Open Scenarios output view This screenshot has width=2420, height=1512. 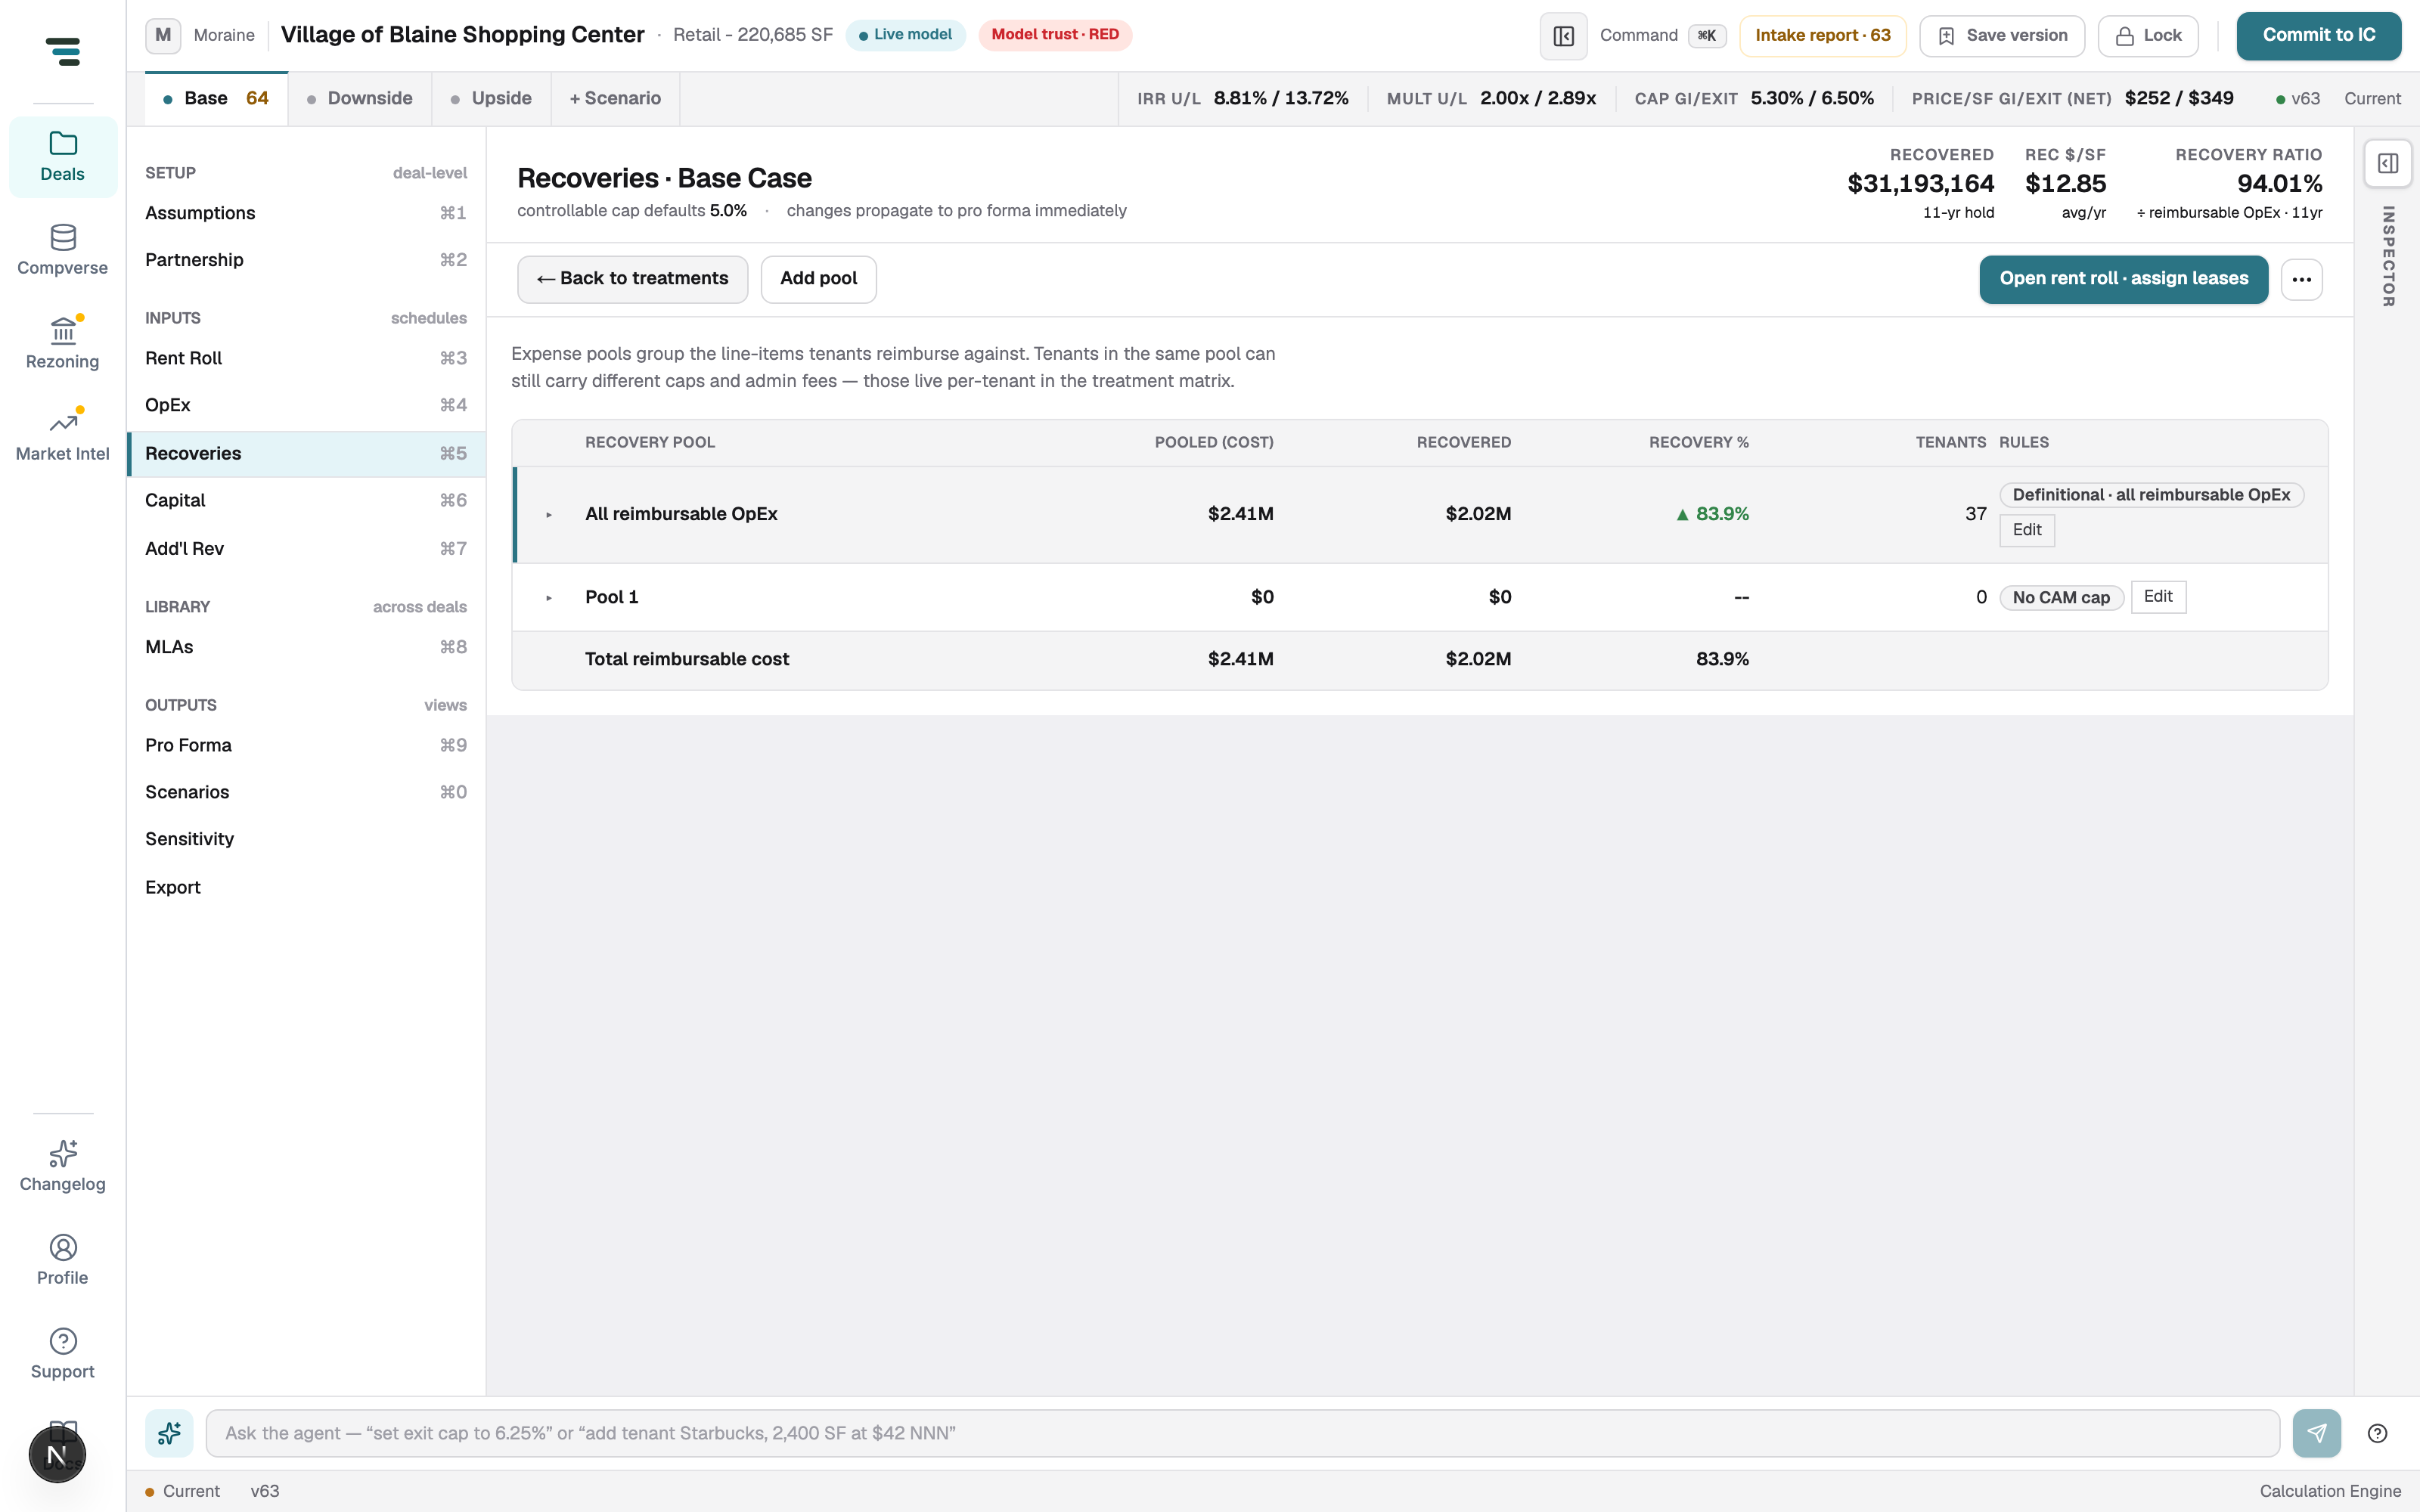click(x=306, y=792)
